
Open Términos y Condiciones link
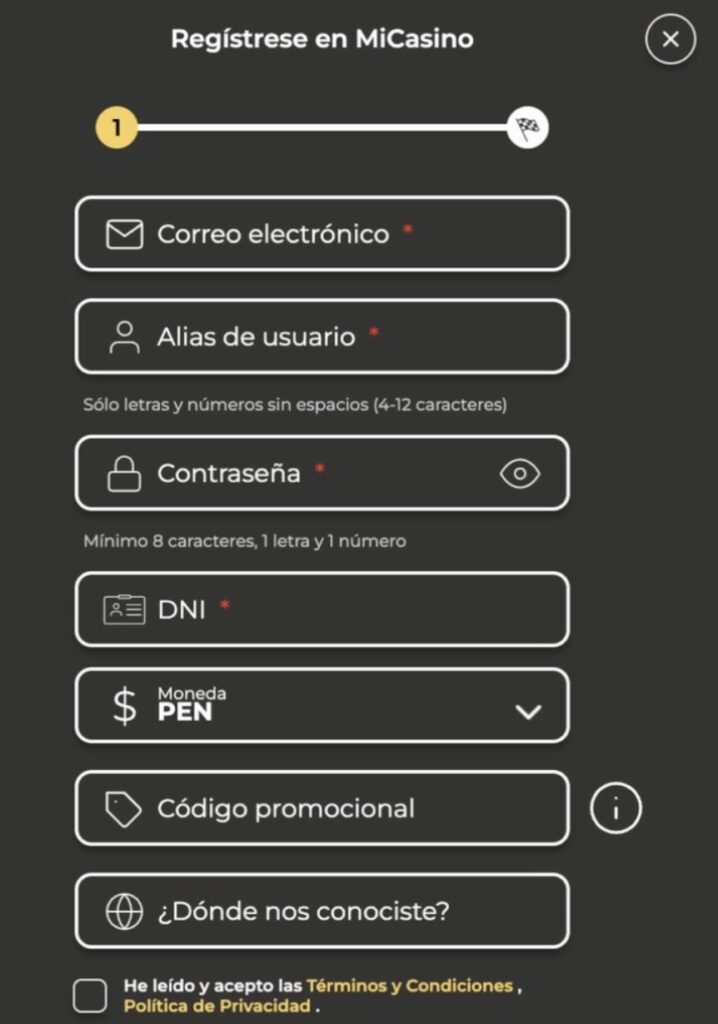pyautogui.click(x=409, y=986)
